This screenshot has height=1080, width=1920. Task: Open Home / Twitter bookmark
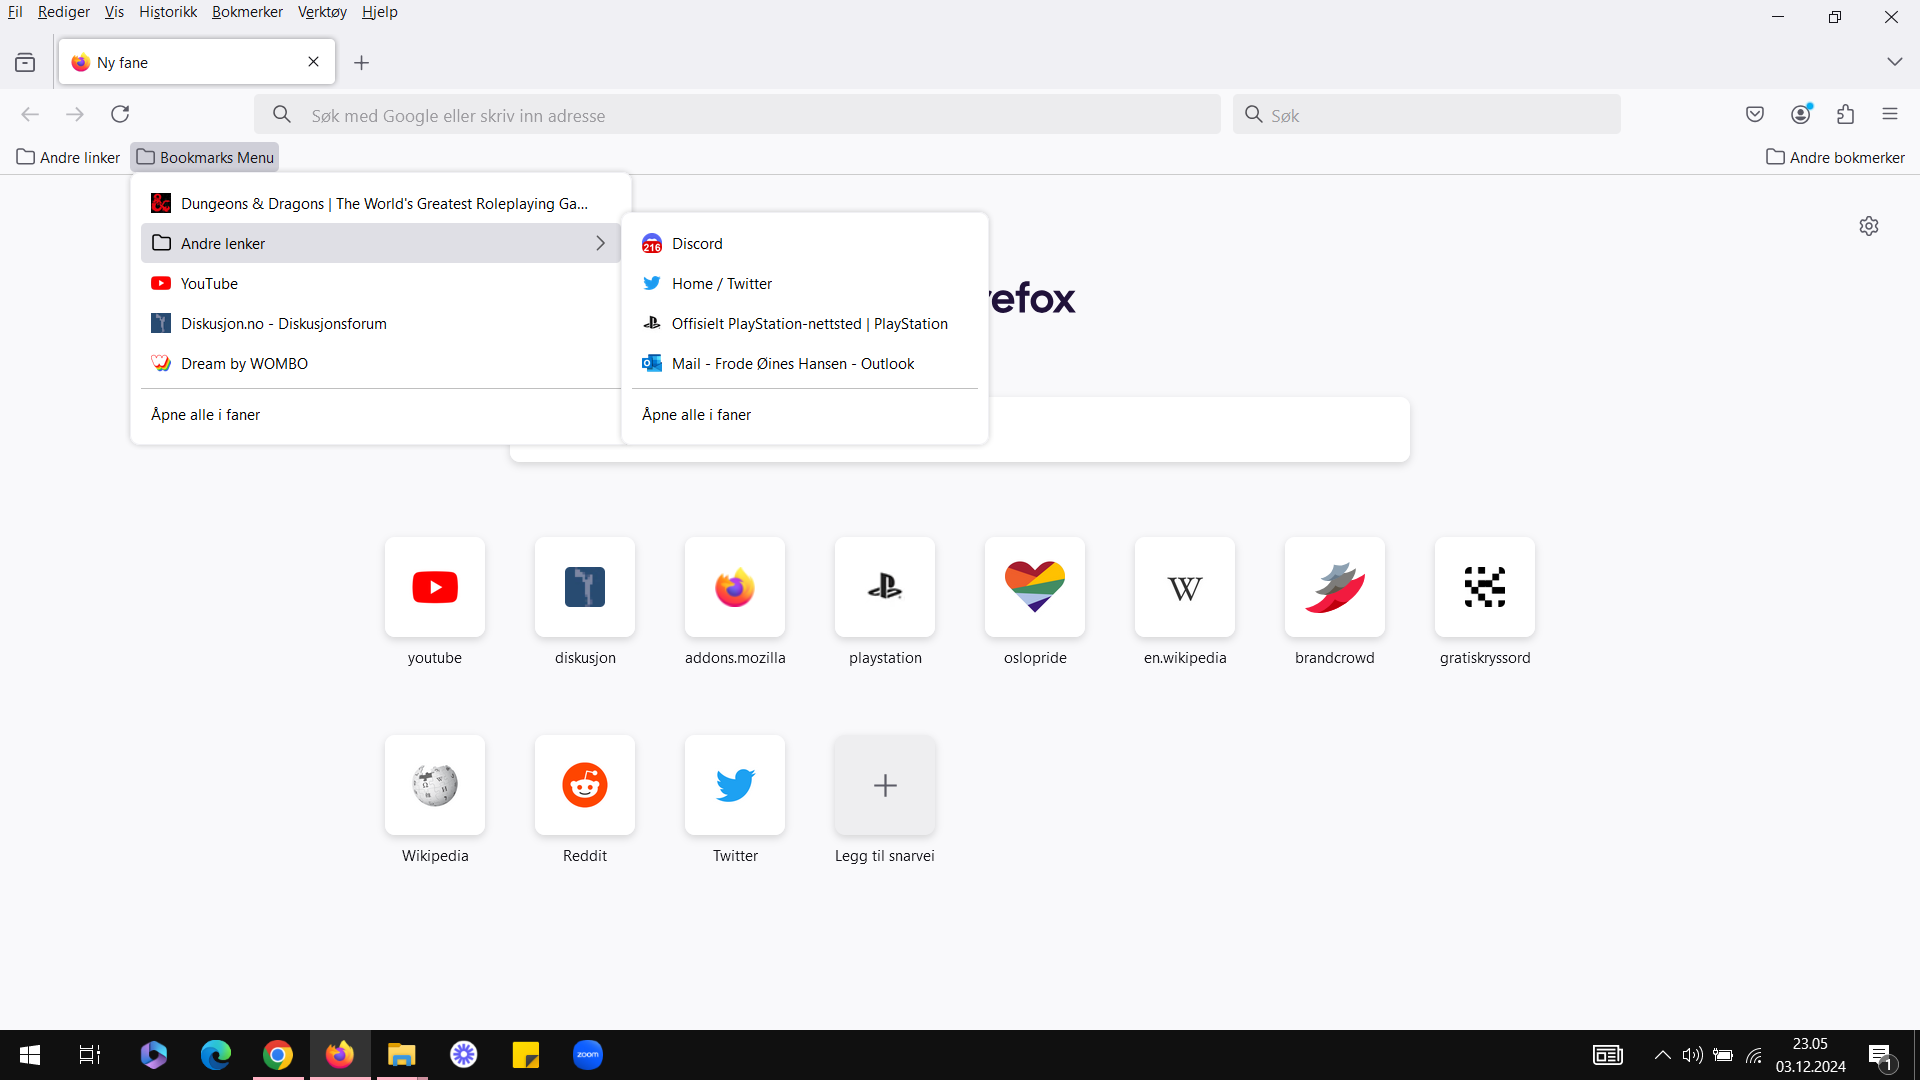click(805, 283)
